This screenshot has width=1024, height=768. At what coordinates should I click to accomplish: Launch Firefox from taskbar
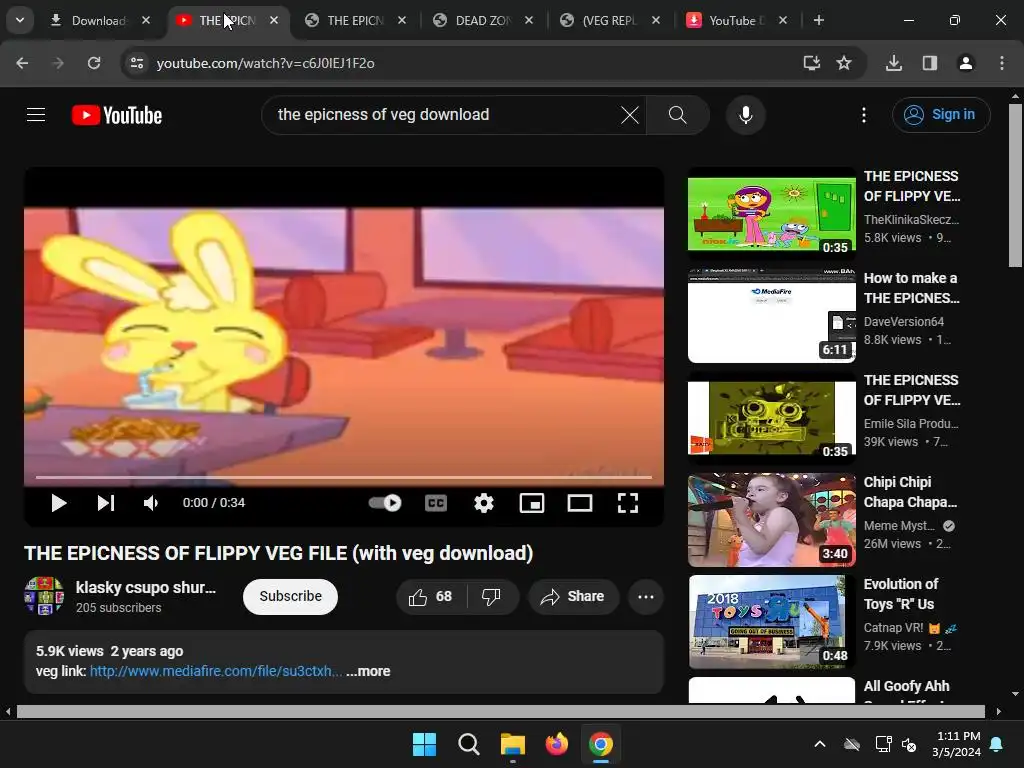coord(557,744)
